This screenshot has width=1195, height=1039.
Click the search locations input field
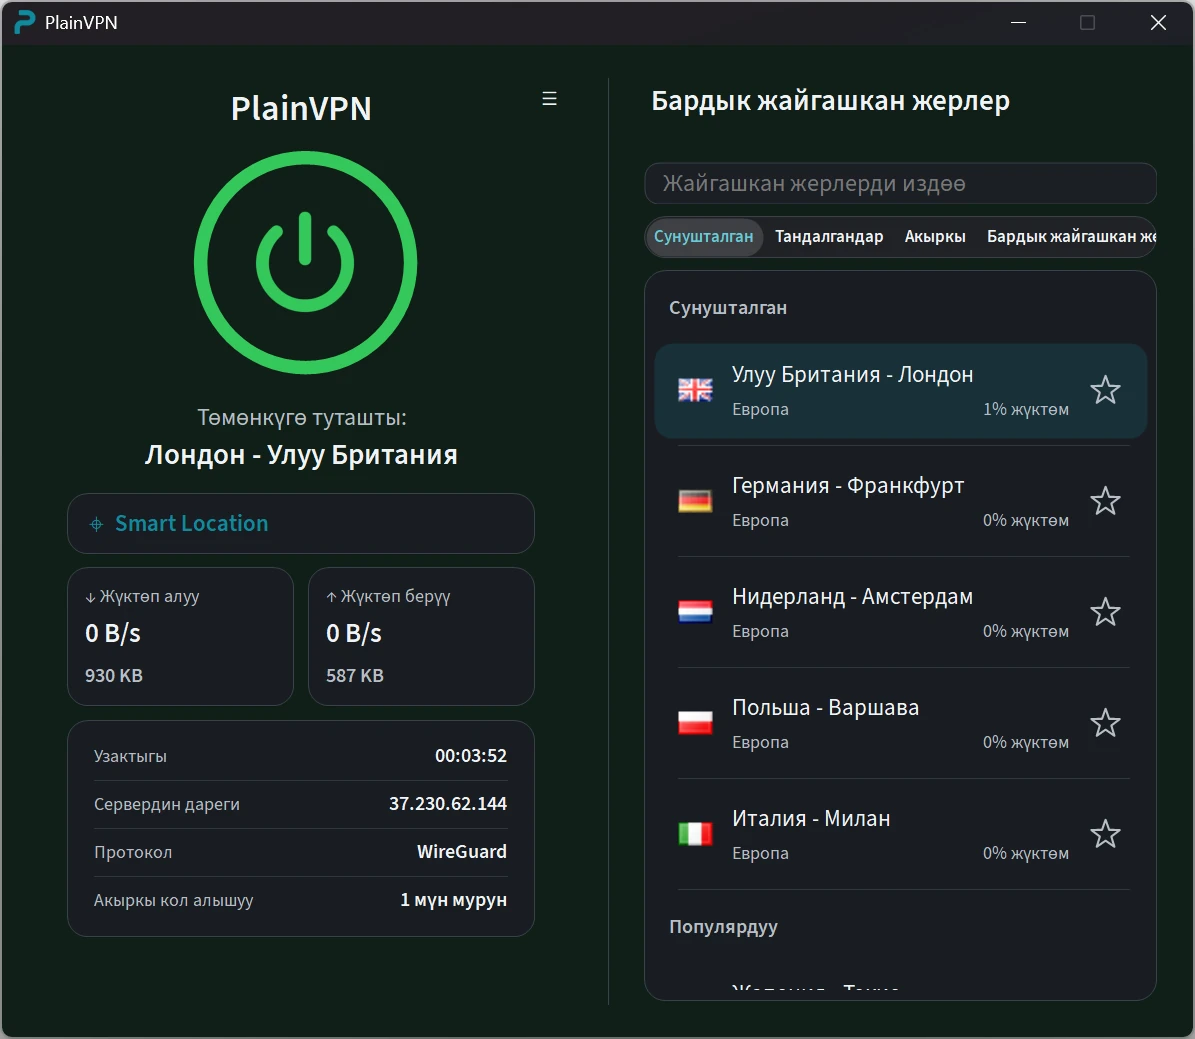900,184
